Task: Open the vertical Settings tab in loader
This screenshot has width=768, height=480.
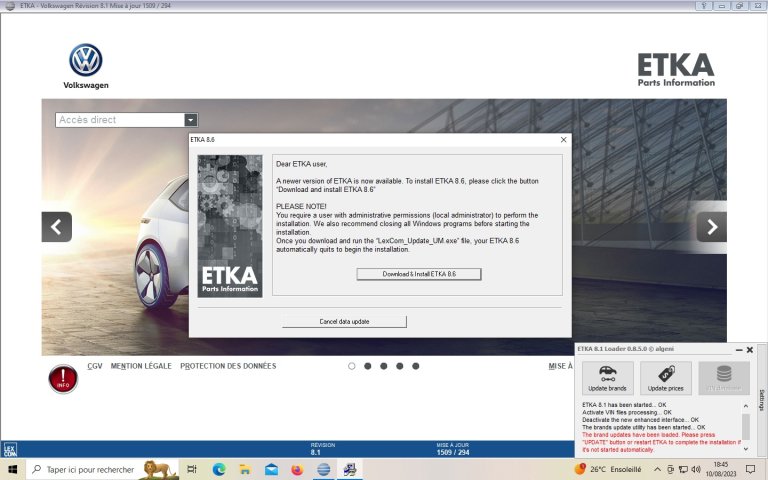Action: [x=762, y=400]
